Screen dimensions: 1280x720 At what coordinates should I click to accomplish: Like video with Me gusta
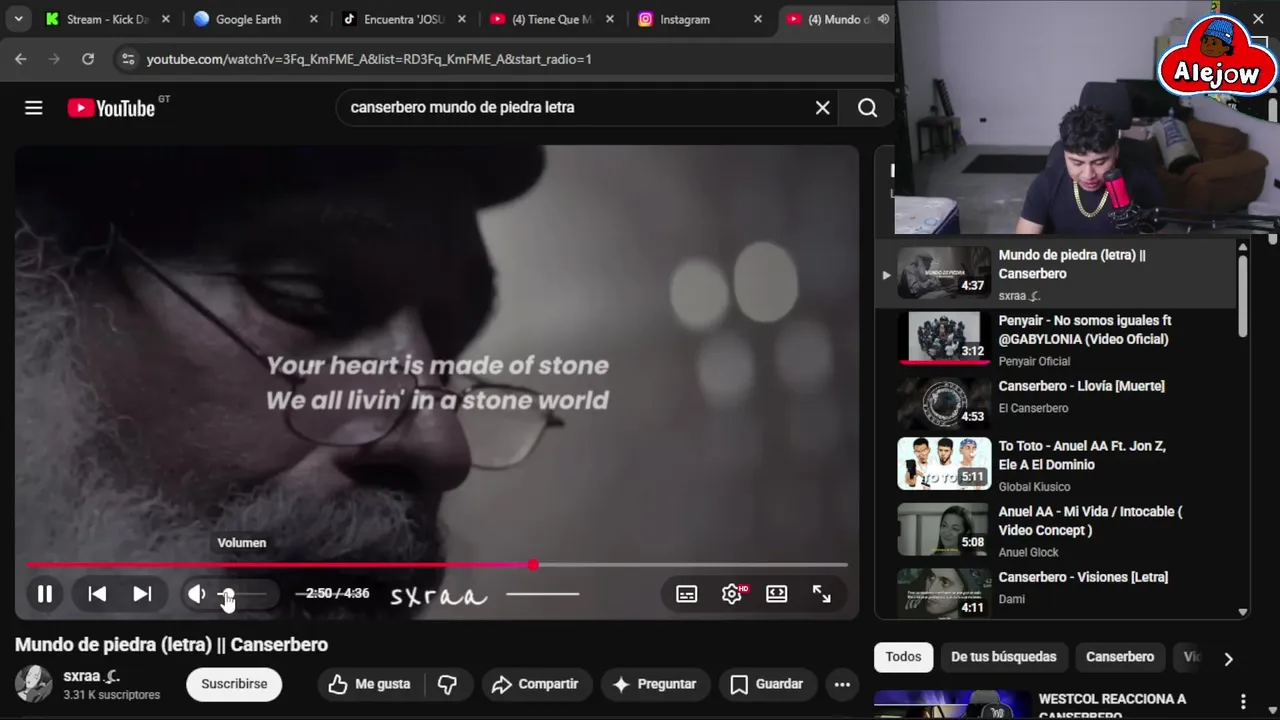click(x=369, y=684)
